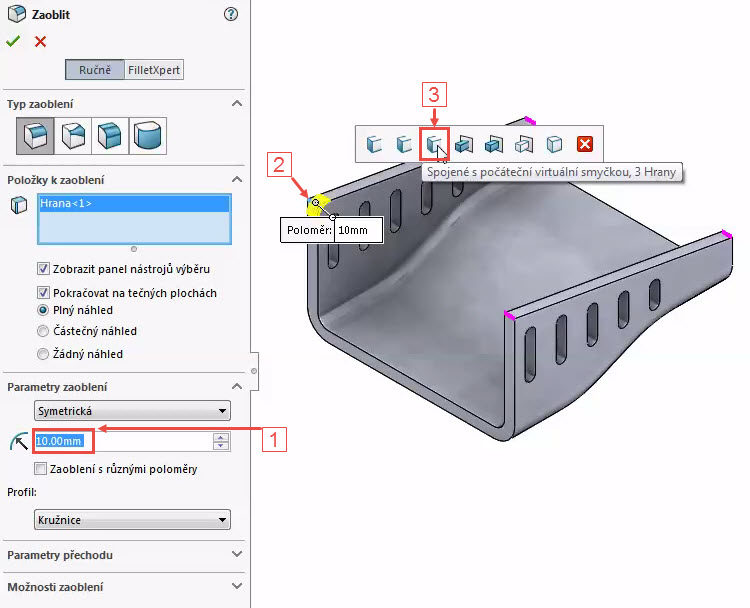Select full round fillet type icon

tap(148, 136)
